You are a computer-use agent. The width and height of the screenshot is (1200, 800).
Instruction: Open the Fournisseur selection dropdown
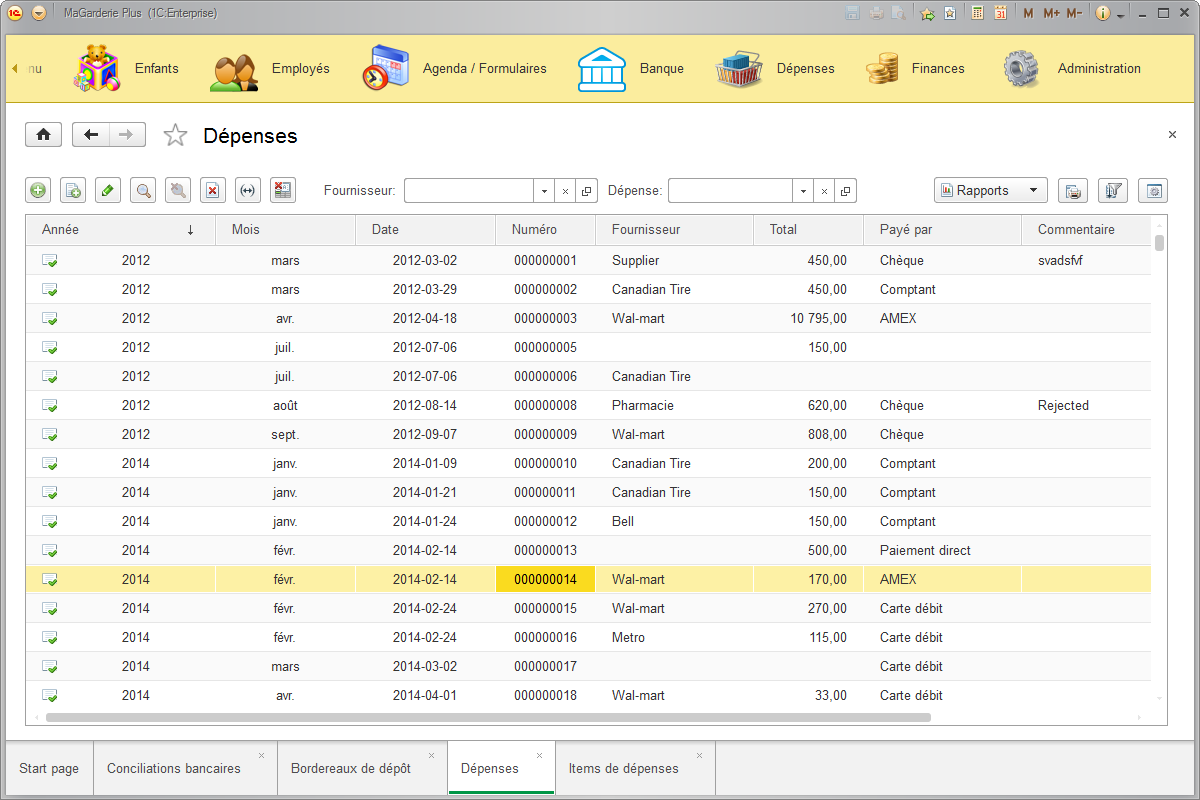[543, 190]
